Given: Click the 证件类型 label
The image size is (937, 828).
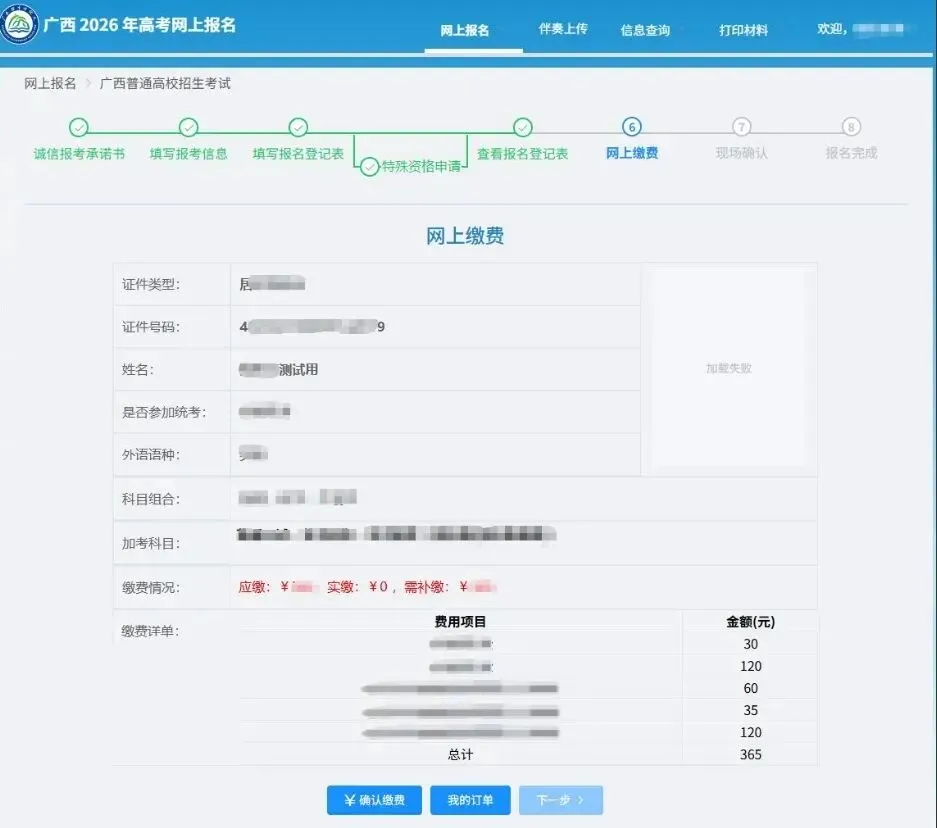Looking at the screenshot, I should [151, 284].
